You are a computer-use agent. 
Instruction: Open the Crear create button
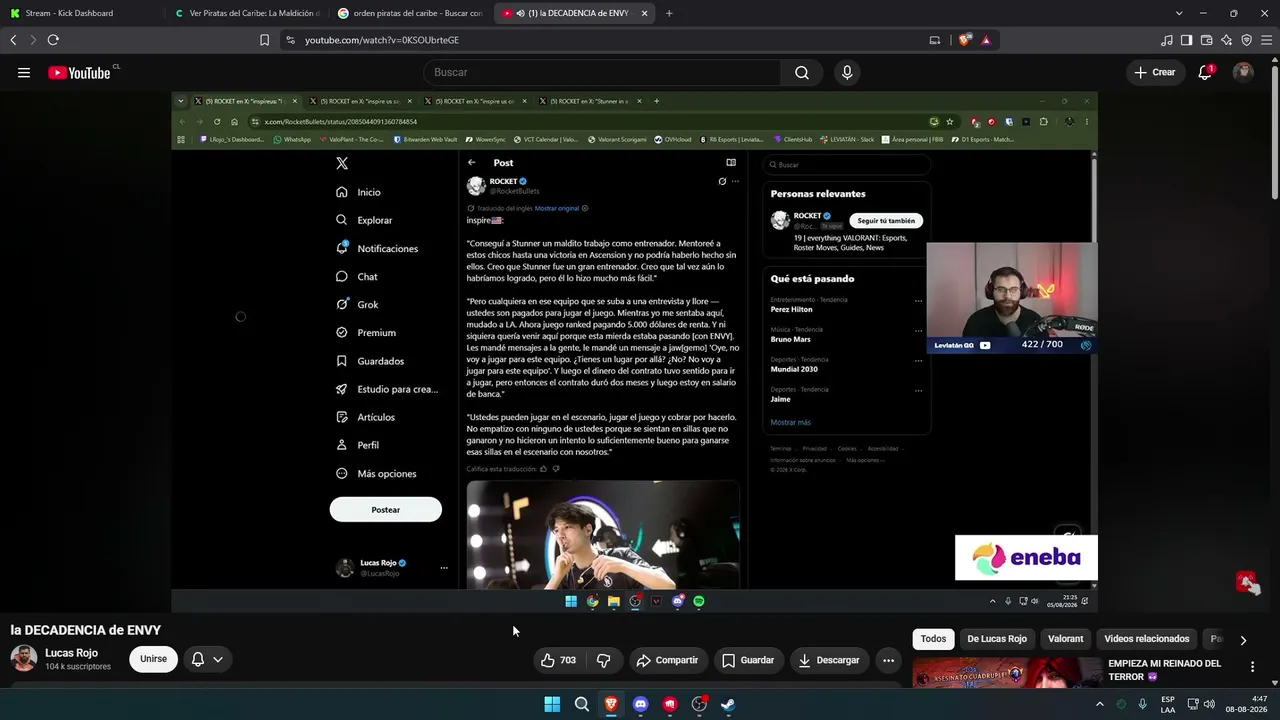pyautogui.click(x=1155, y=72)
